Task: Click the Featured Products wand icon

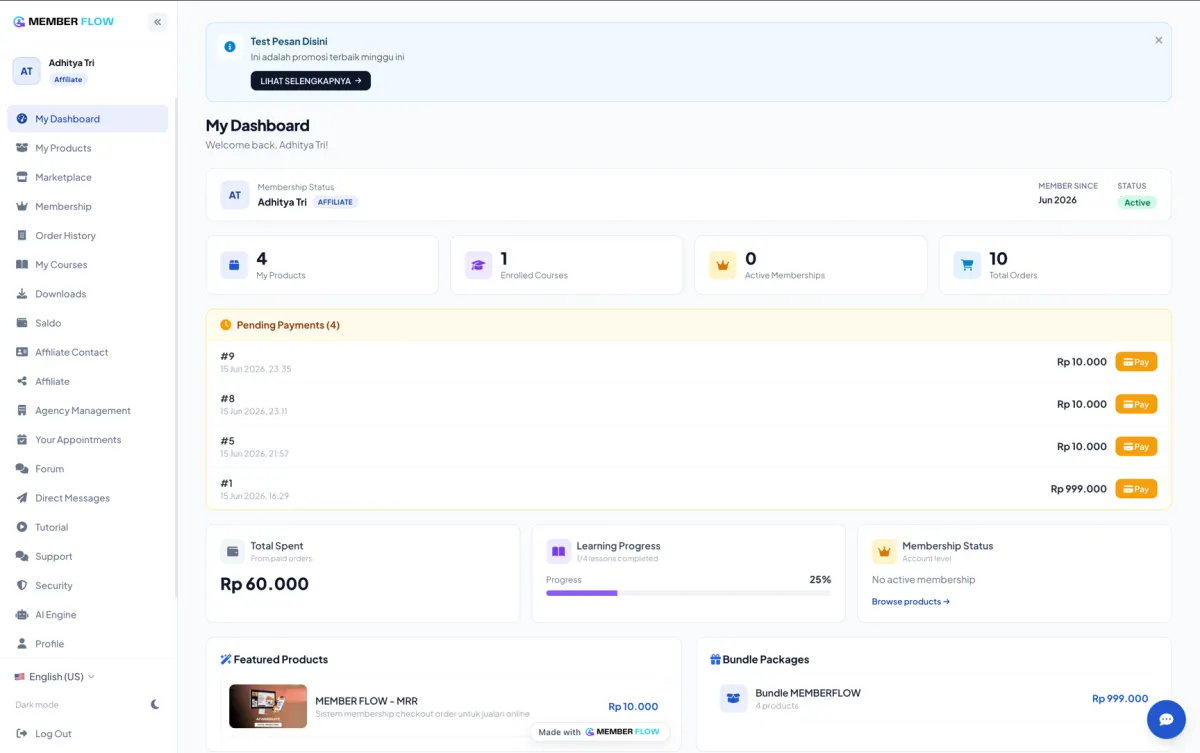Action: (x=226, y=659)
